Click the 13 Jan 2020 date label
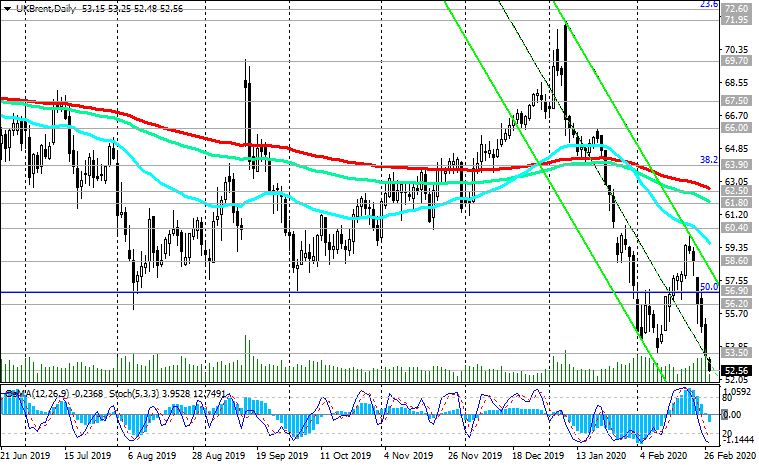The height and width of the screenshot is (467, 759). point(600,456)
